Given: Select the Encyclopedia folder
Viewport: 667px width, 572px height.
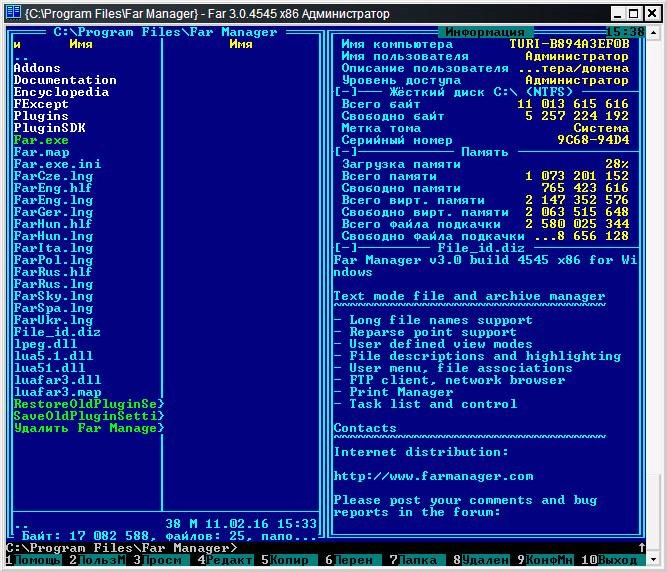Looking at the screenshot, I should click(61, 92).
